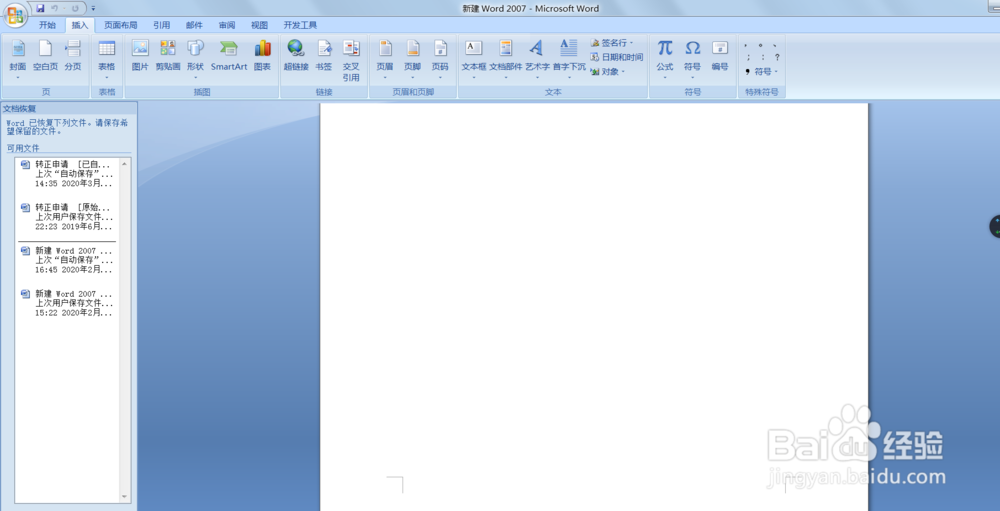Open the 形状 shapes gallery

tap(196, 59)
